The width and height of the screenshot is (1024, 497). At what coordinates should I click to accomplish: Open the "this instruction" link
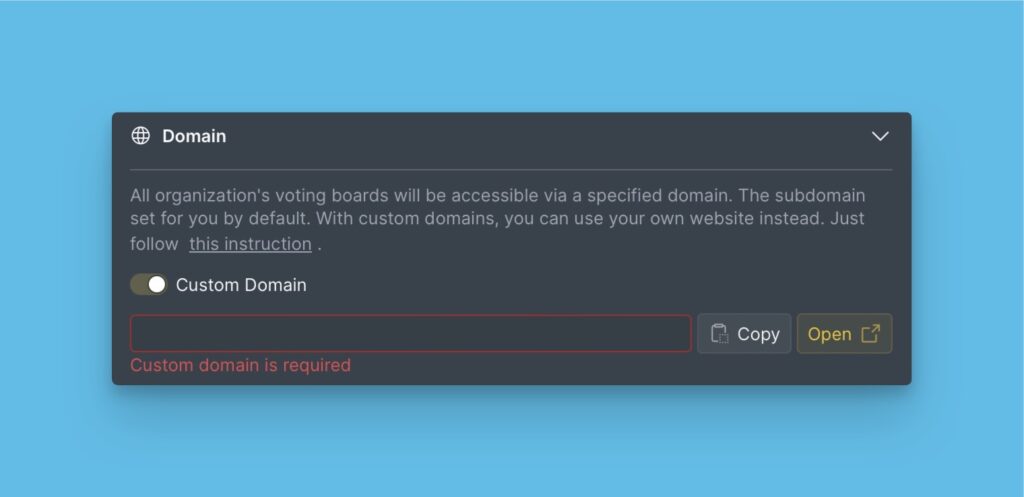click(x=250, y=244)
